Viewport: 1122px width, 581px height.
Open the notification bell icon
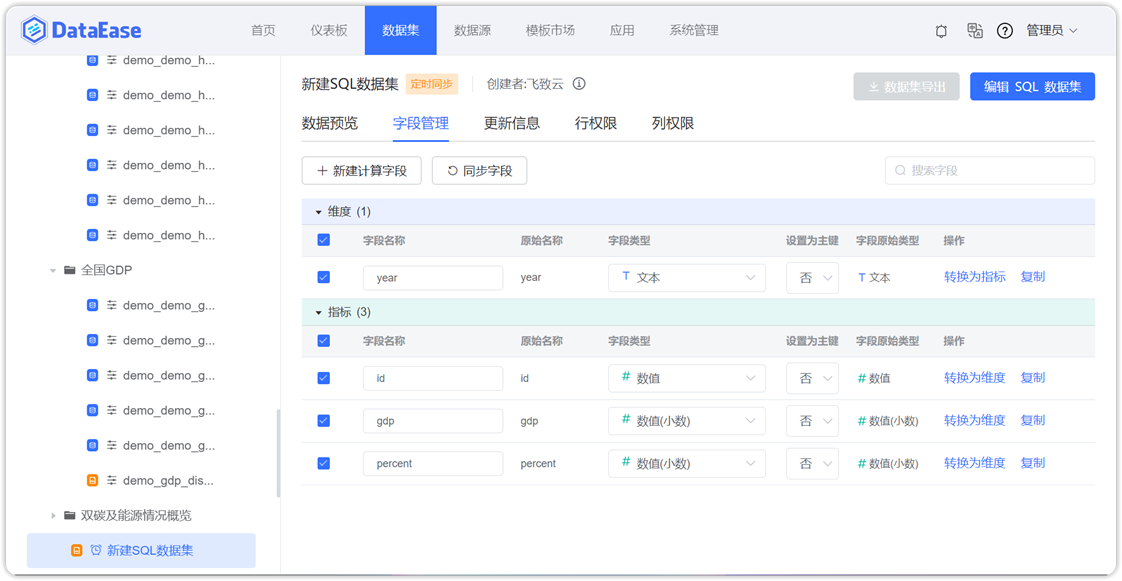[x=941, y=31]
